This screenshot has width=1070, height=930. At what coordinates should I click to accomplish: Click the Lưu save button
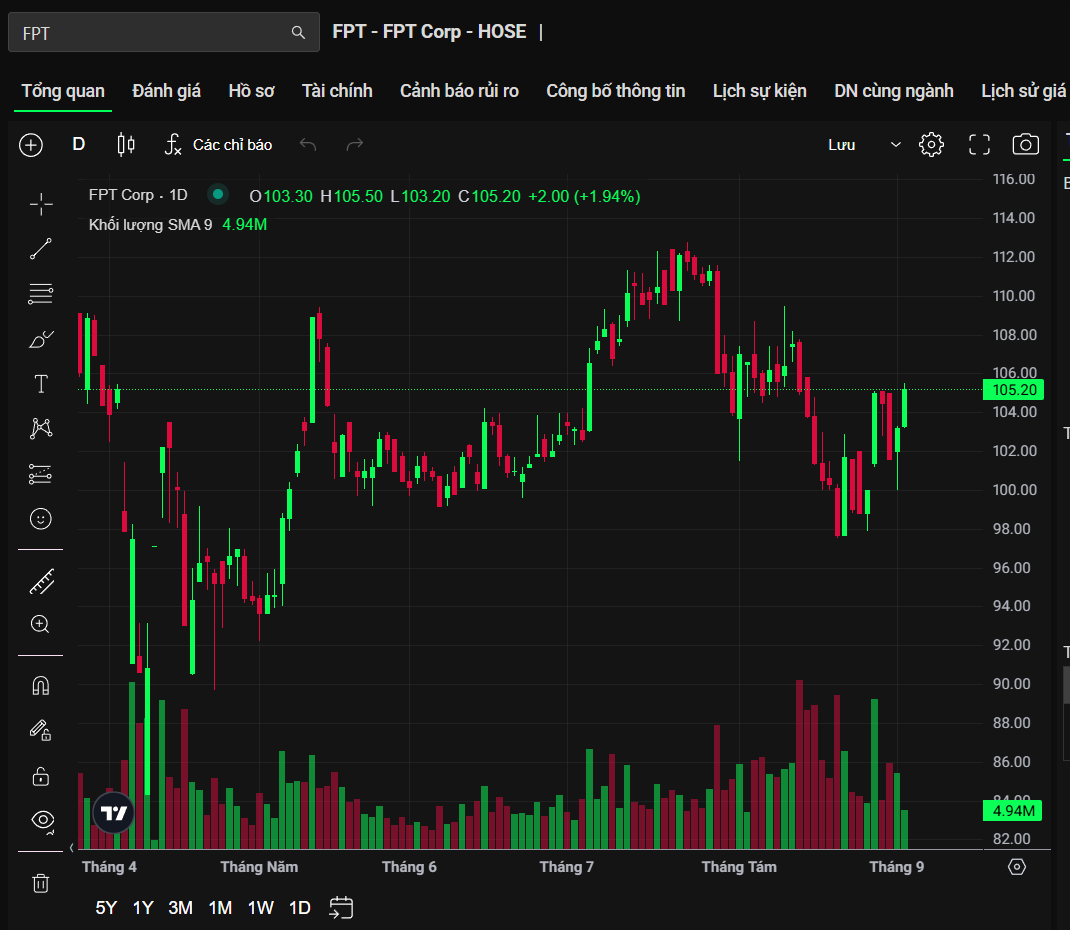[841, 145]
